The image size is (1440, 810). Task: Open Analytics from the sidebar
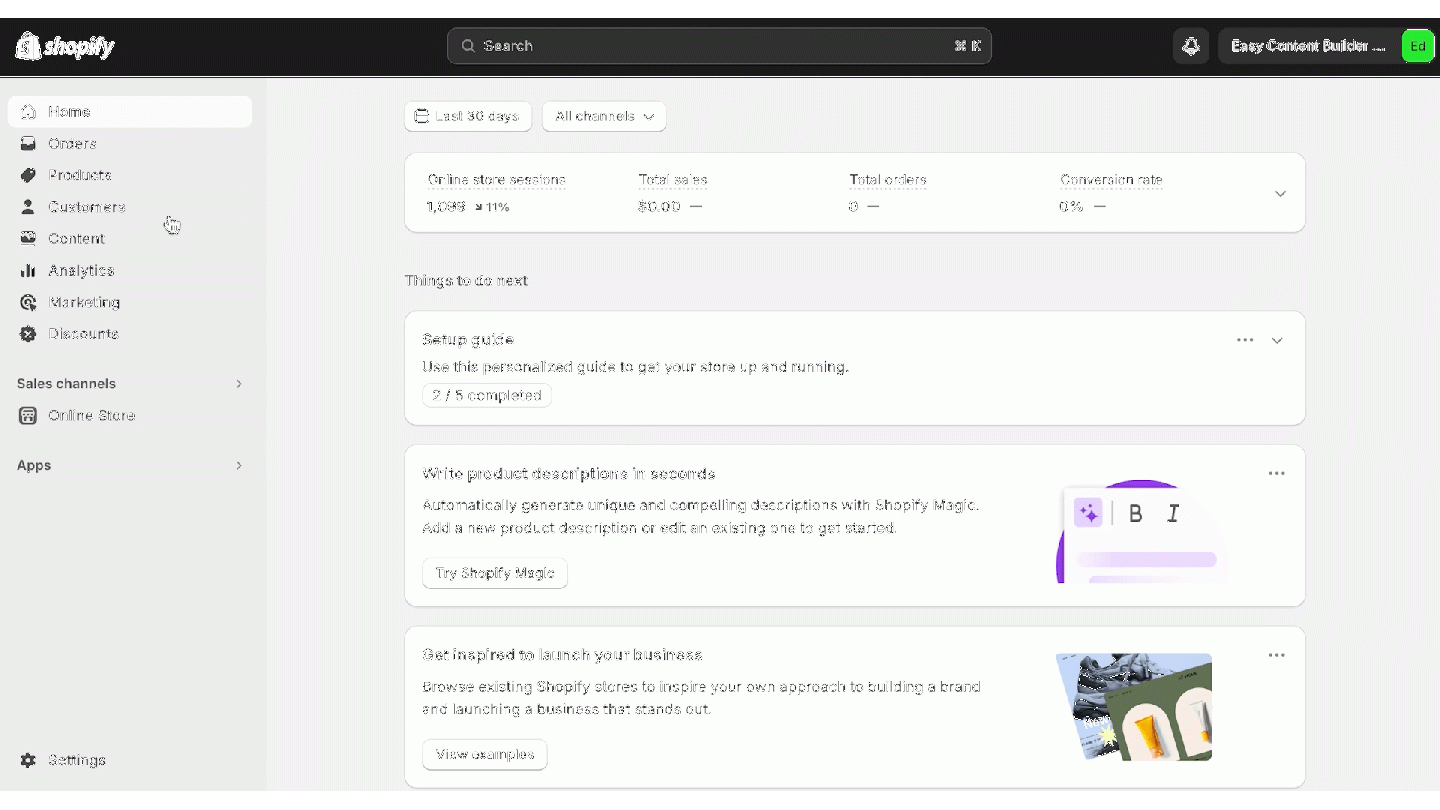tap(81, 270)
